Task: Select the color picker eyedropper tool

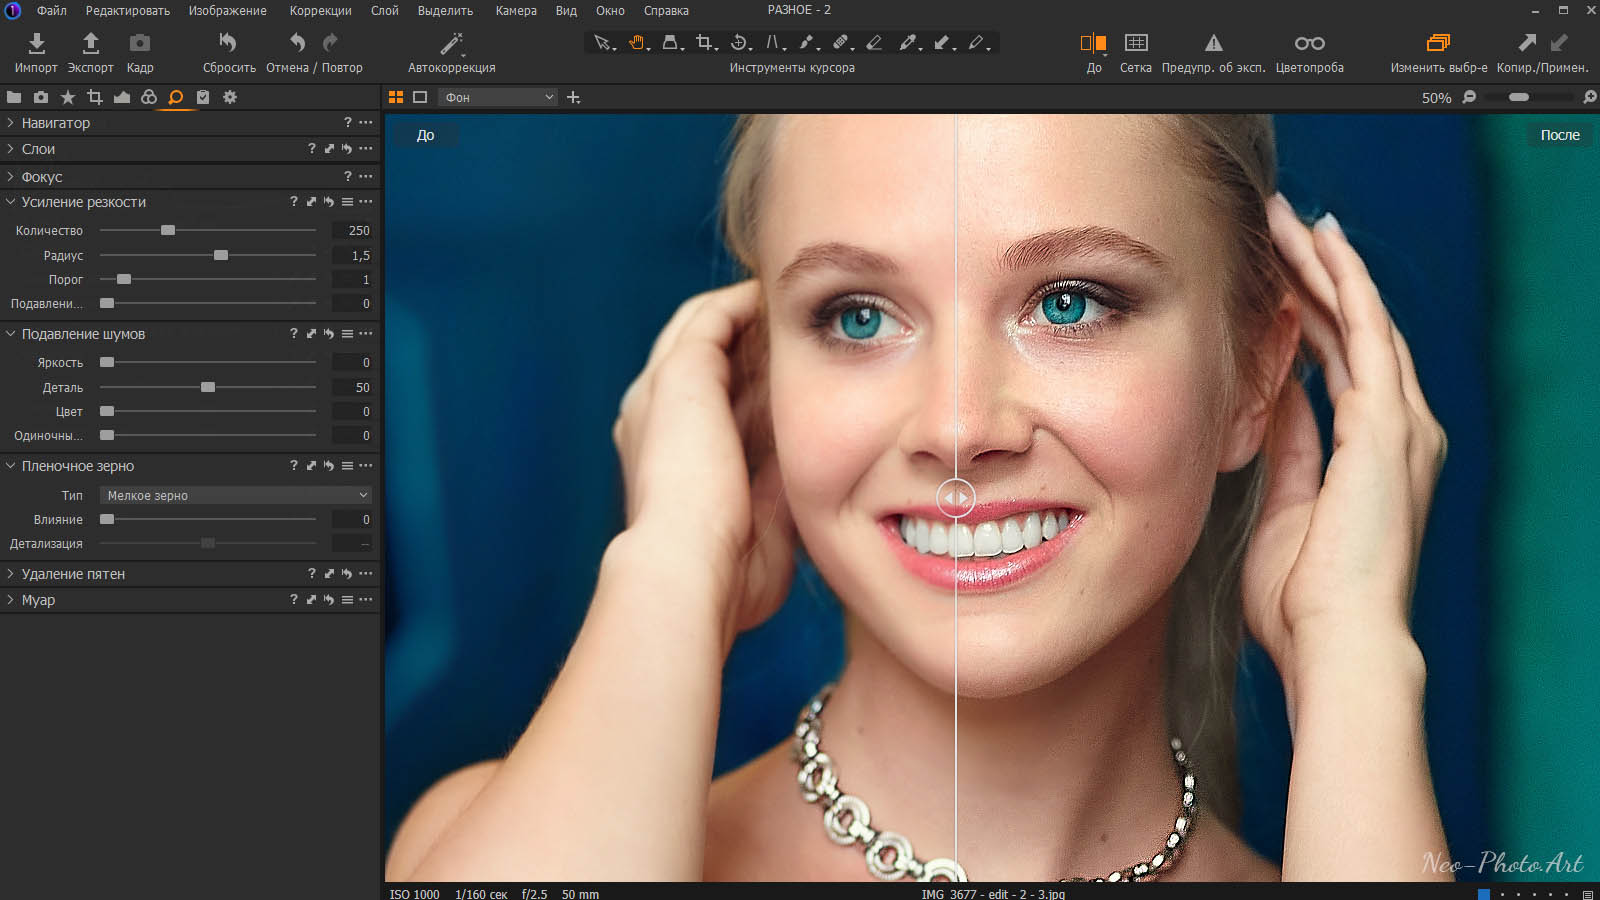Action: pyautogui.click(x=909, y=42)
